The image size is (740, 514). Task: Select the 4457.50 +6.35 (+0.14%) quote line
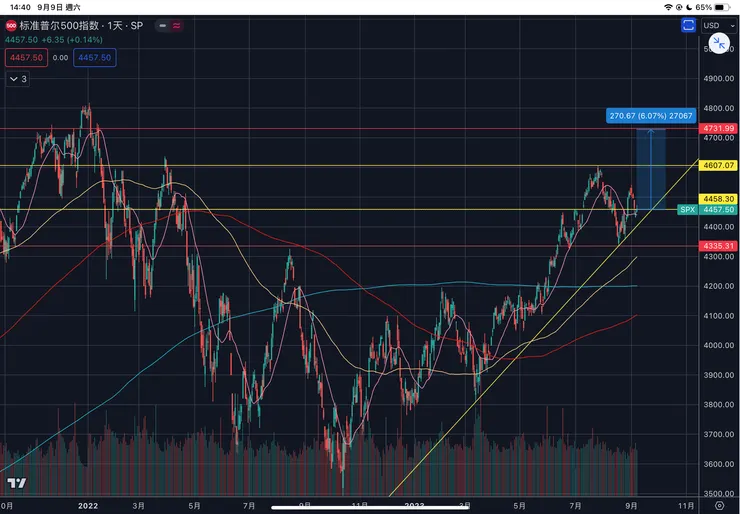(54, 40)
